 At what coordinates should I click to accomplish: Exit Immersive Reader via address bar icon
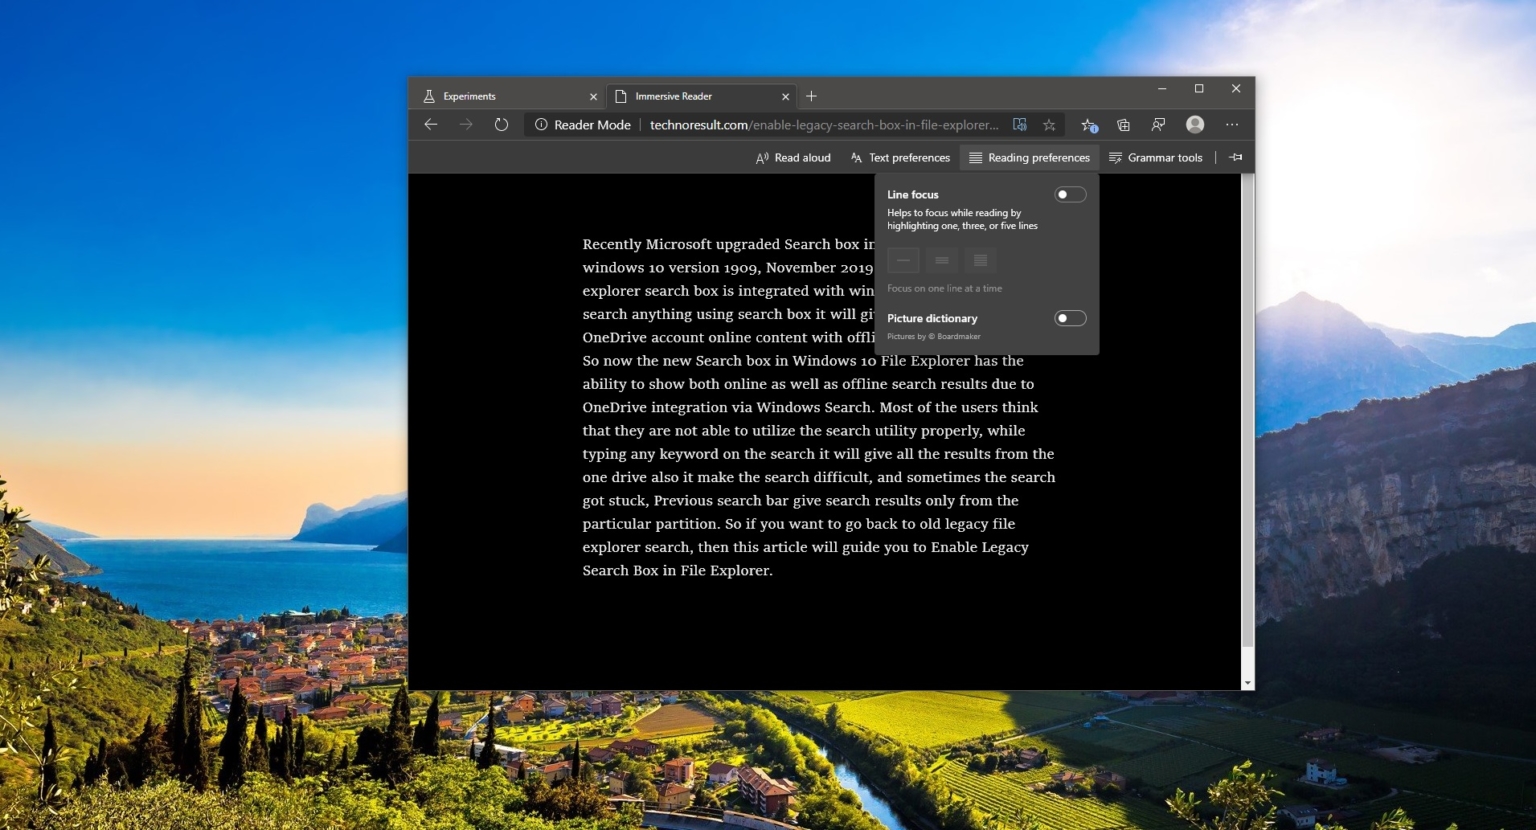pyautogui.click(x=1019, y=125)
